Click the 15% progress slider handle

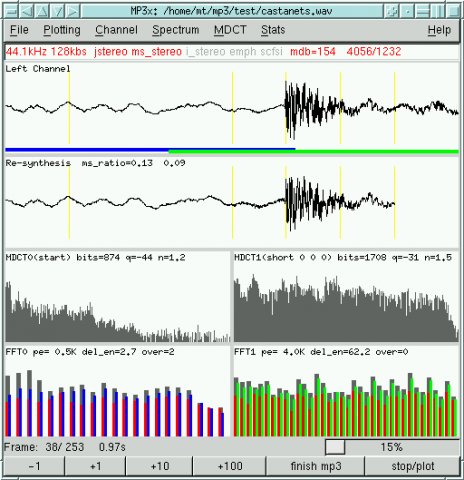(x=335, y=447)
